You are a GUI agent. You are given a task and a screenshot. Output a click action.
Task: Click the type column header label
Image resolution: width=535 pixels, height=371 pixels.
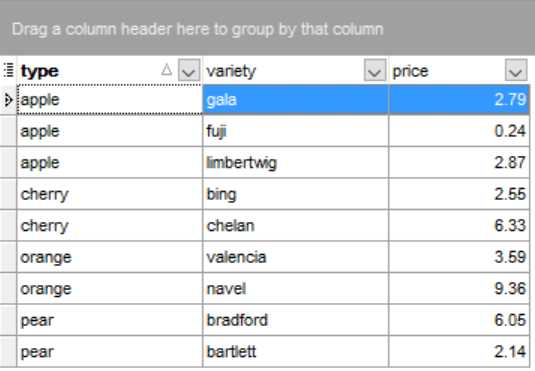click(40, 71)
